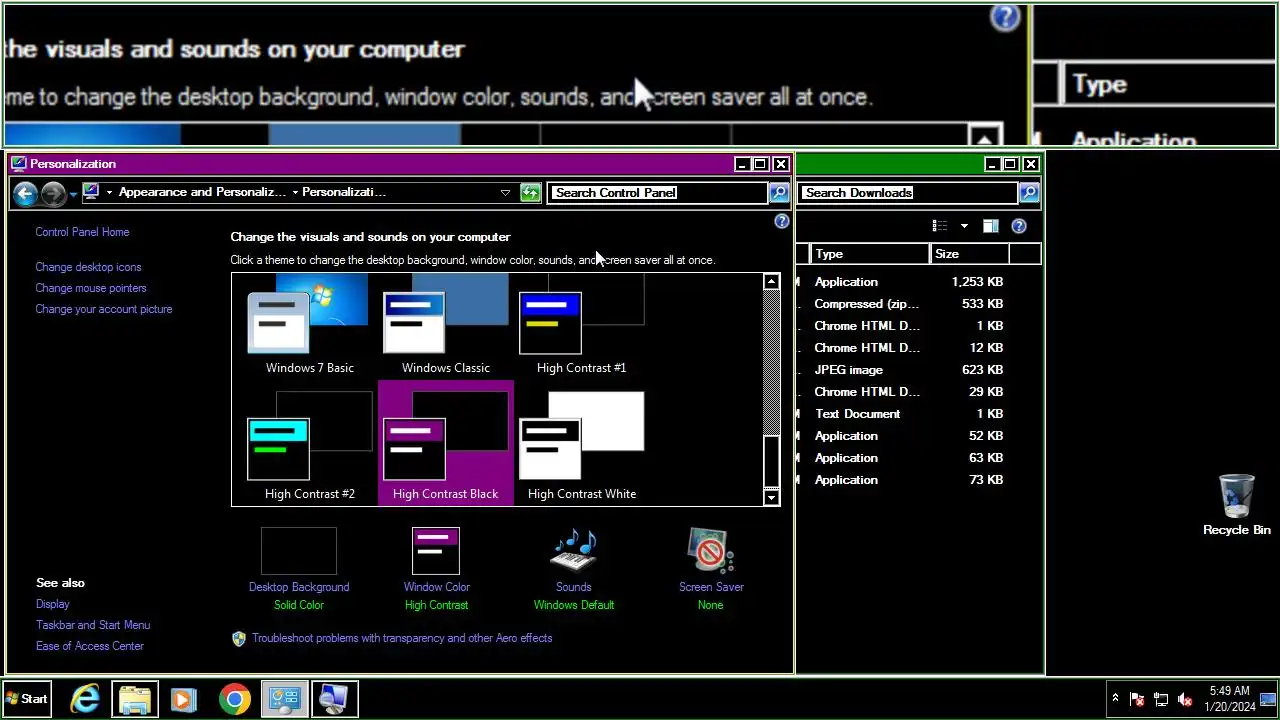Sort Downloads by the Type column

(869, 254)
